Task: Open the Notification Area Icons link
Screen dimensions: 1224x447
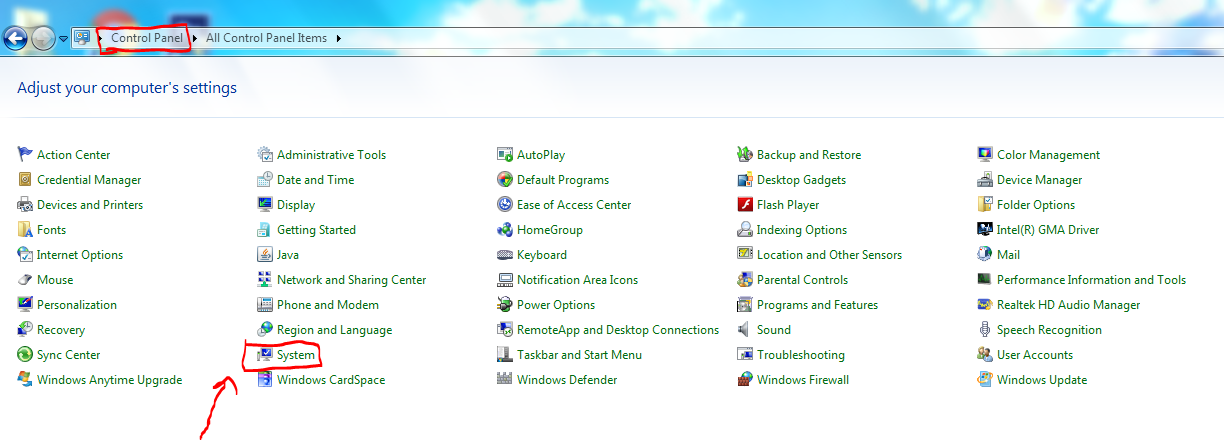Action: pos(577,280)
